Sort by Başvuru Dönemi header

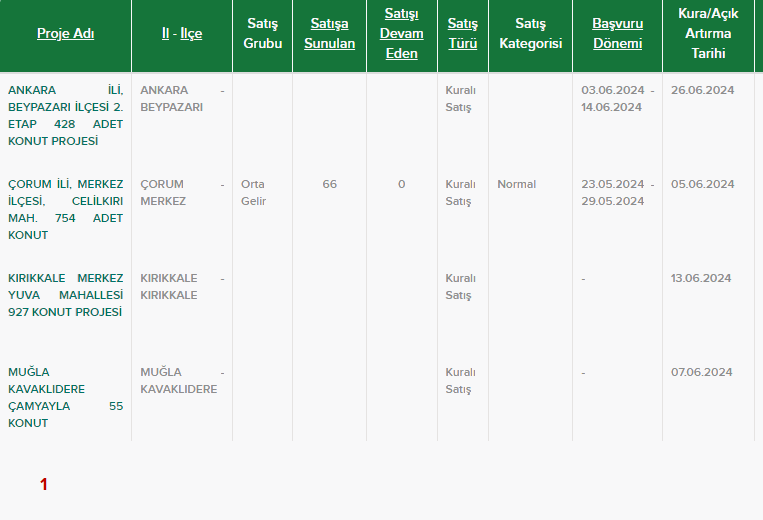[617, 34]
